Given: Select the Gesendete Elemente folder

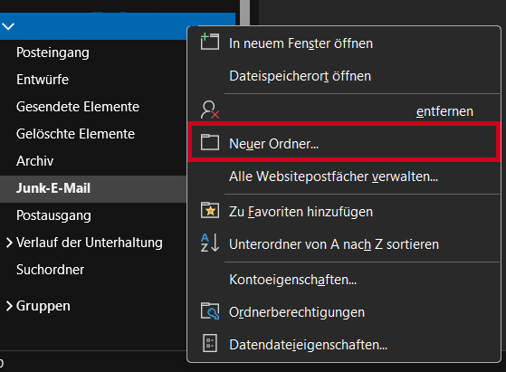Looking at the screenshot, I should point(78,107).
